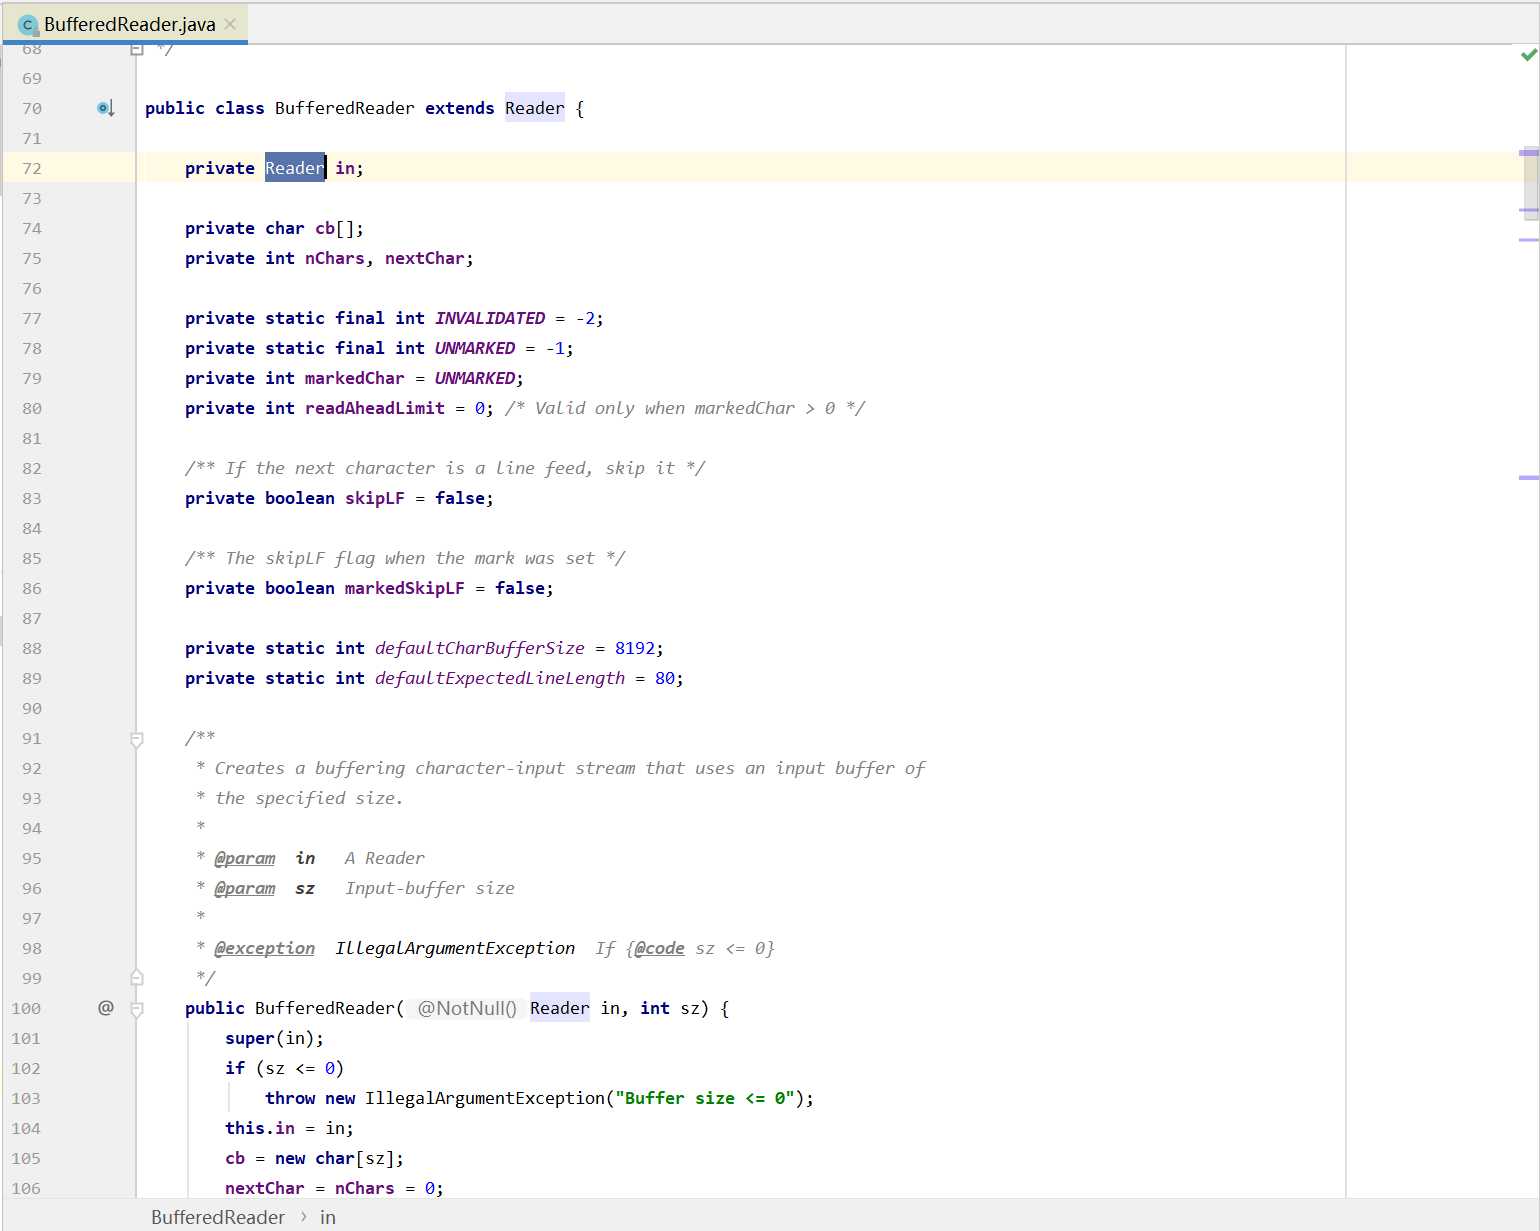The height and width of the screenshot is (1231, 1540).
Task: Click the green inspection checkmark icon
Action: tap(1528, 55)
